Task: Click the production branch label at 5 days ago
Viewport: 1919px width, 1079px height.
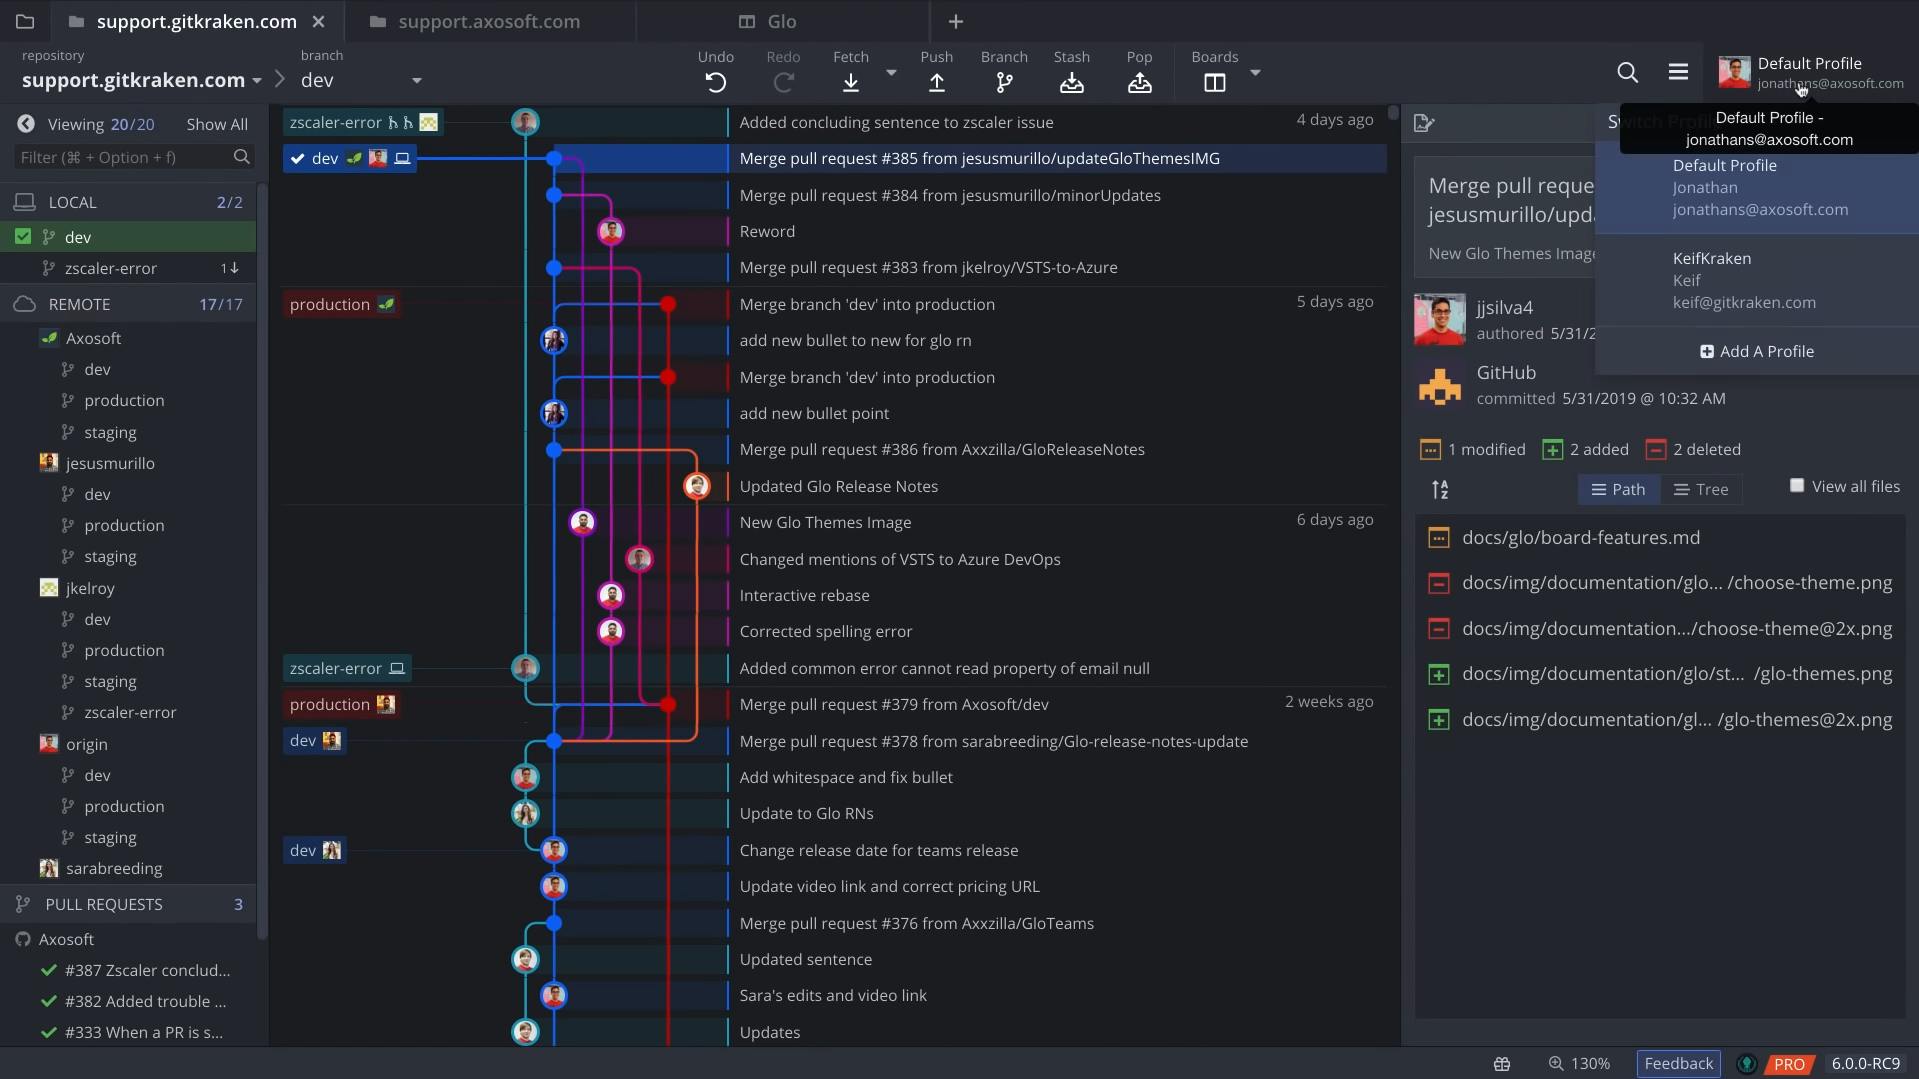Action: [x=342, y=304]
